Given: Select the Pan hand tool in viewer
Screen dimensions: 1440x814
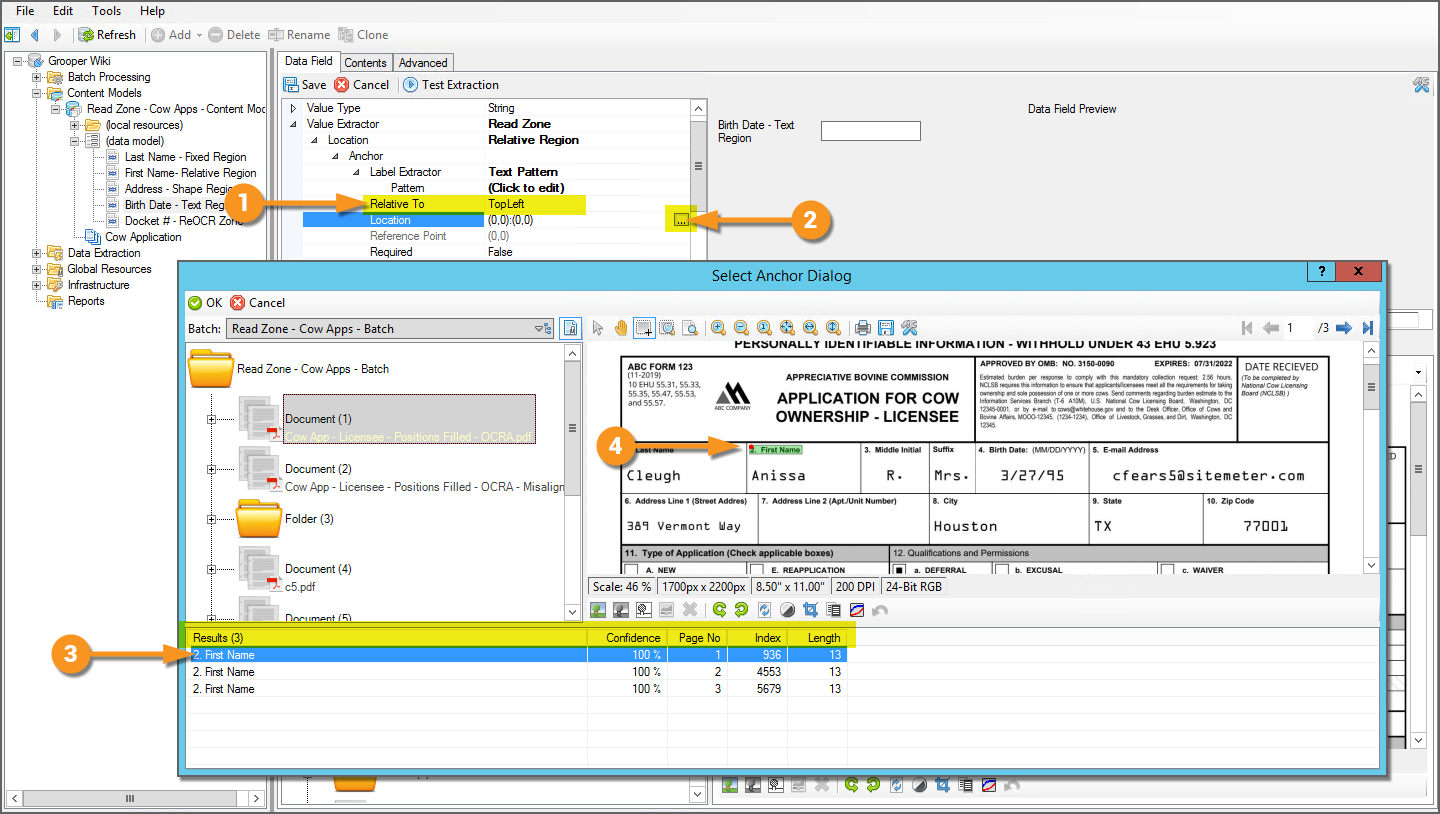Looking at the screenshot, I should [621, 328].
